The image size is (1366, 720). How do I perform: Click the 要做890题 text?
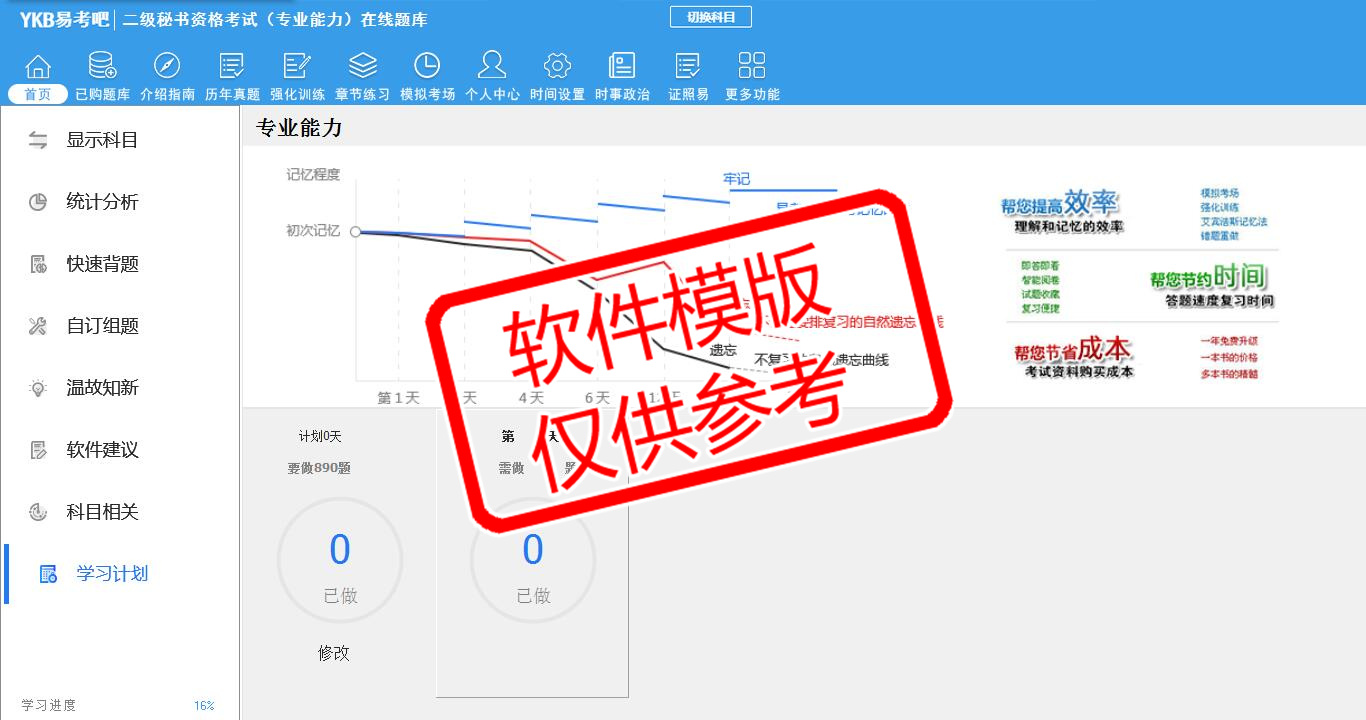[319, 468]
